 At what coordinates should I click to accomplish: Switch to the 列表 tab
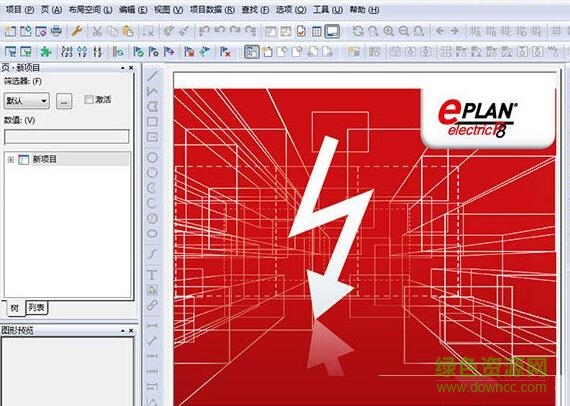[x=36, y=308]
